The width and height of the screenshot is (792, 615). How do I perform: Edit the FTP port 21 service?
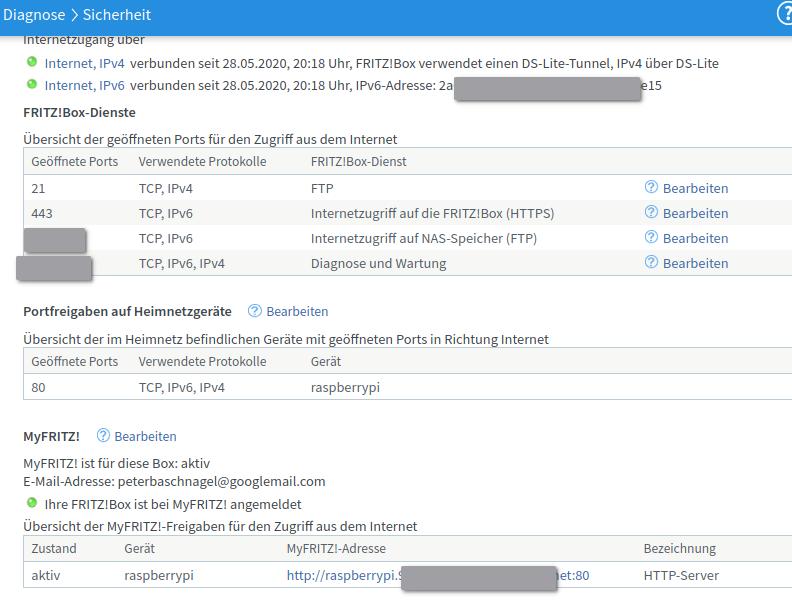[x=695, y=188]
